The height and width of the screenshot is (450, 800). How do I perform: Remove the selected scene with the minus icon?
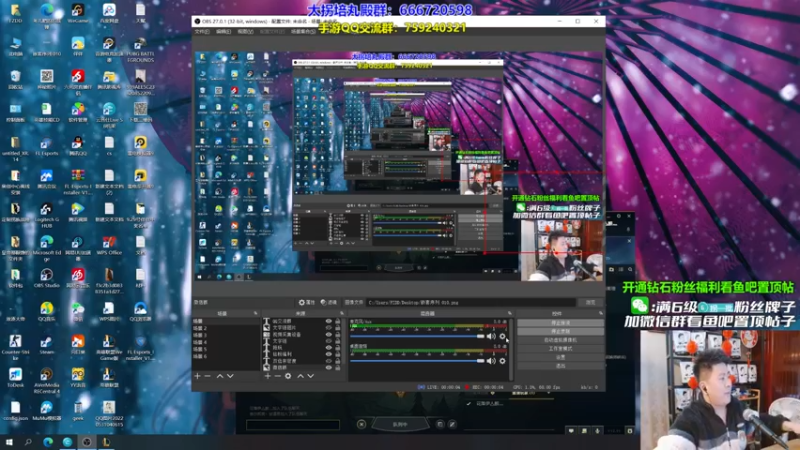click(x=208, y=376)
